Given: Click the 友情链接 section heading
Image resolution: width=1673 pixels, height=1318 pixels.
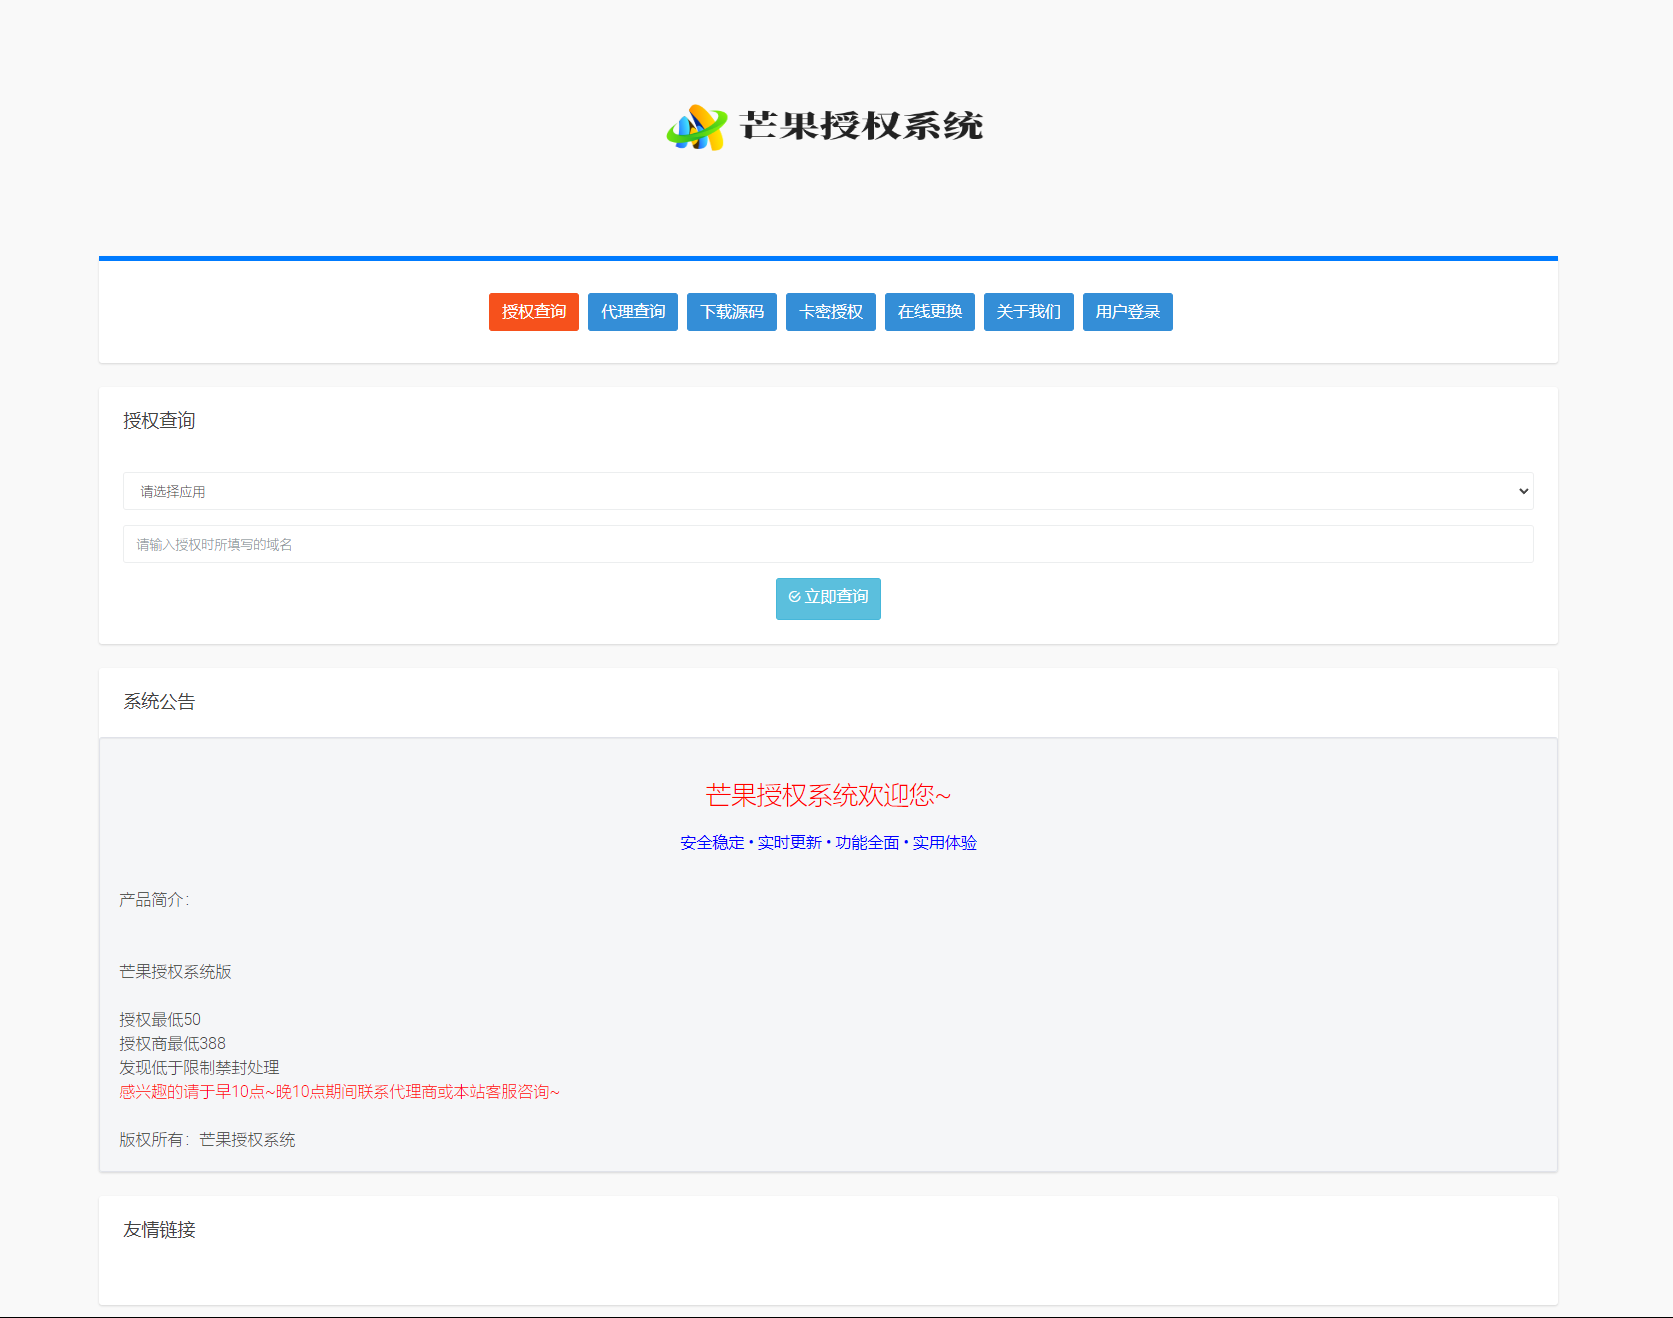Looking at the screenshot, I should coord(159,1230).
